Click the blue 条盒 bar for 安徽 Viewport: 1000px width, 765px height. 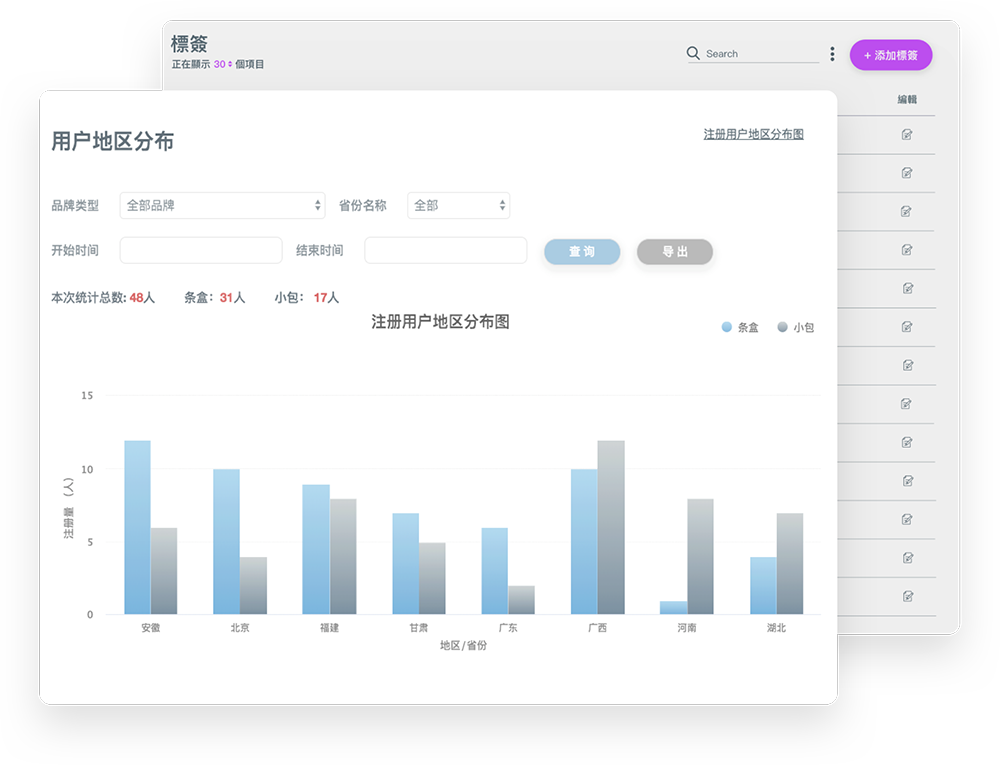(137, 527)
